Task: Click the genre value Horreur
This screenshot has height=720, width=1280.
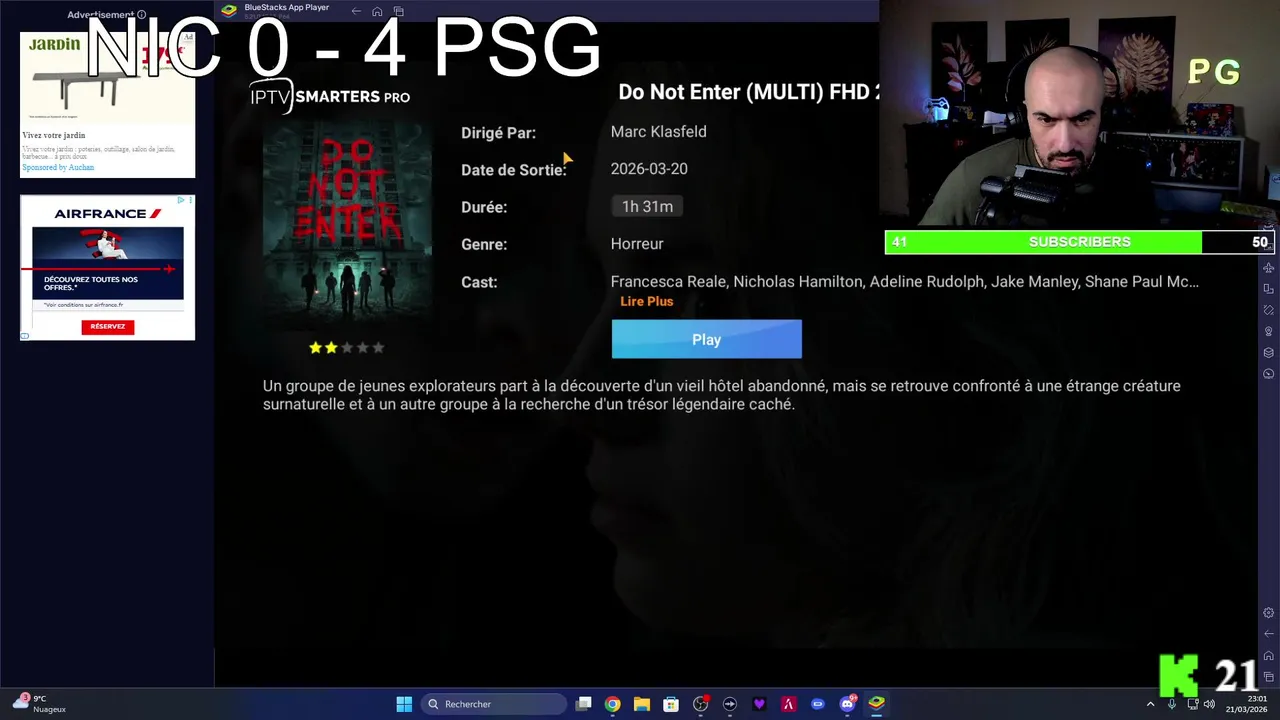Action: [x=637, y=243]
